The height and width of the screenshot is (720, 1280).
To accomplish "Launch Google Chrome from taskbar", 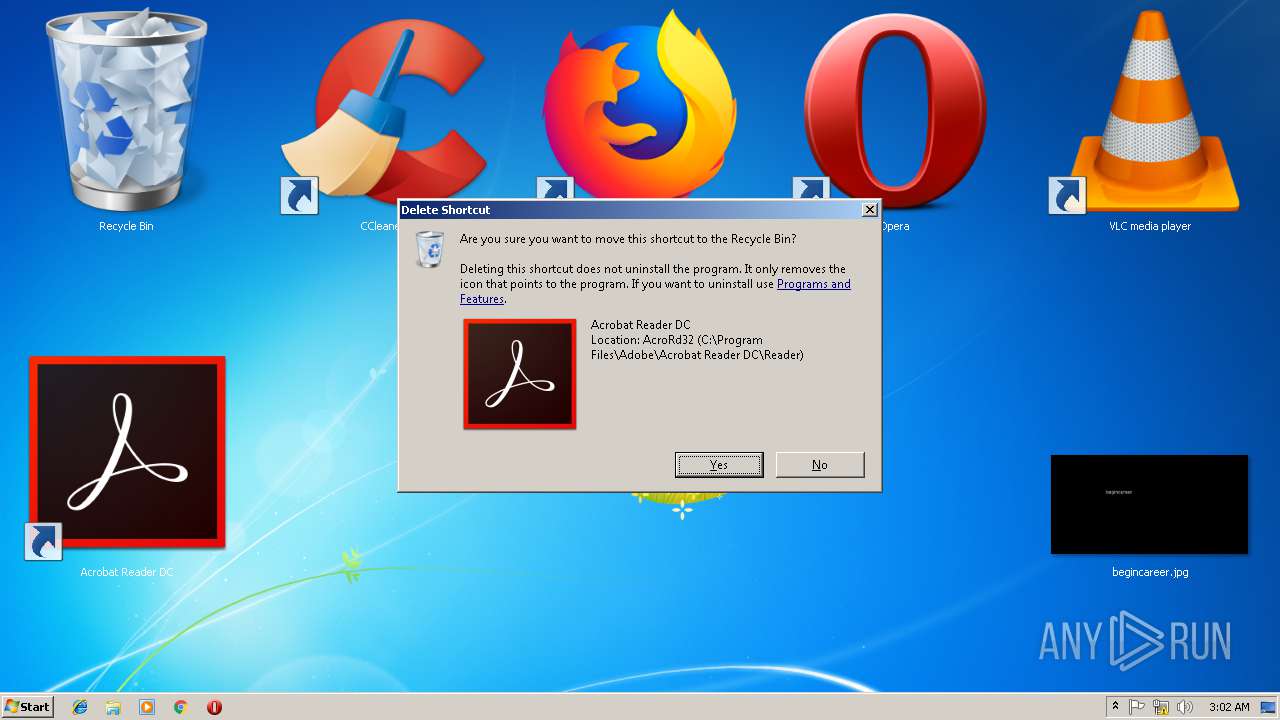I will click(x=181, y=707).
